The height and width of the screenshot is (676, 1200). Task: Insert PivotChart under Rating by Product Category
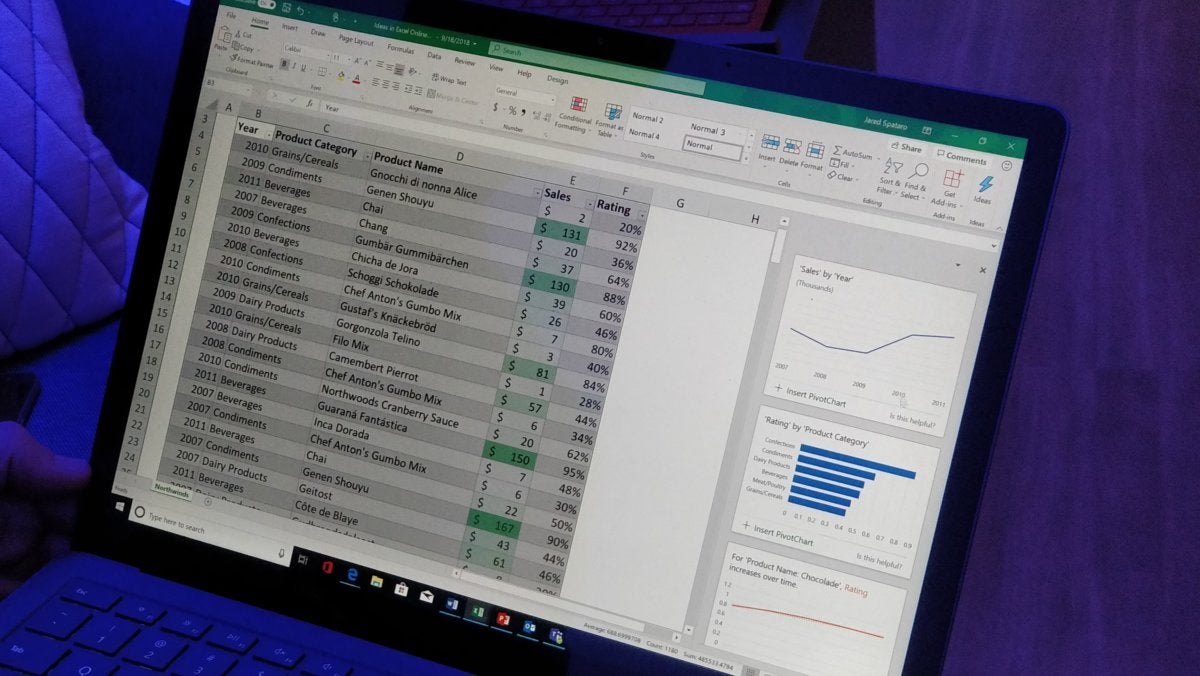[778, 533]
